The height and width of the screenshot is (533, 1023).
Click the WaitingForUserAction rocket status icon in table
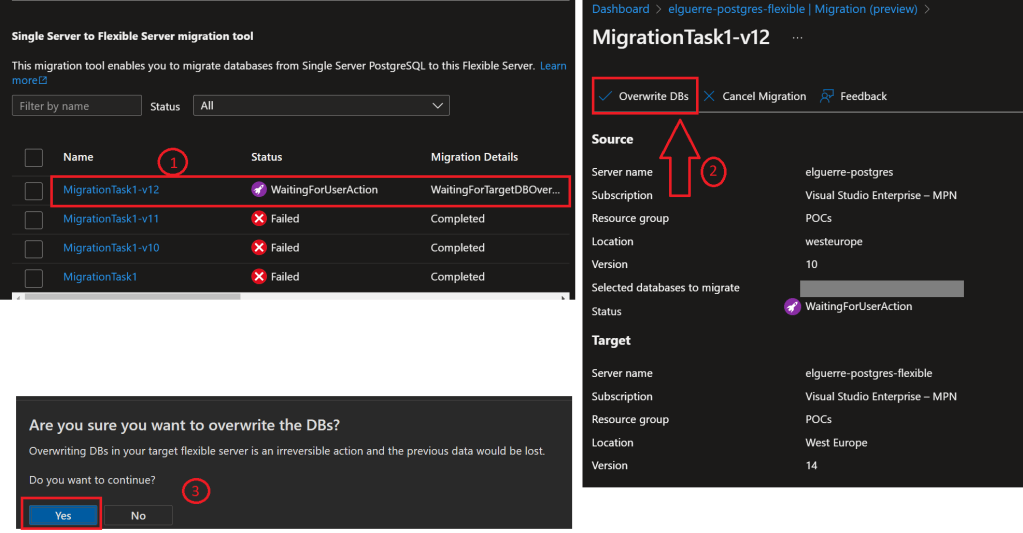pos(259,189)
